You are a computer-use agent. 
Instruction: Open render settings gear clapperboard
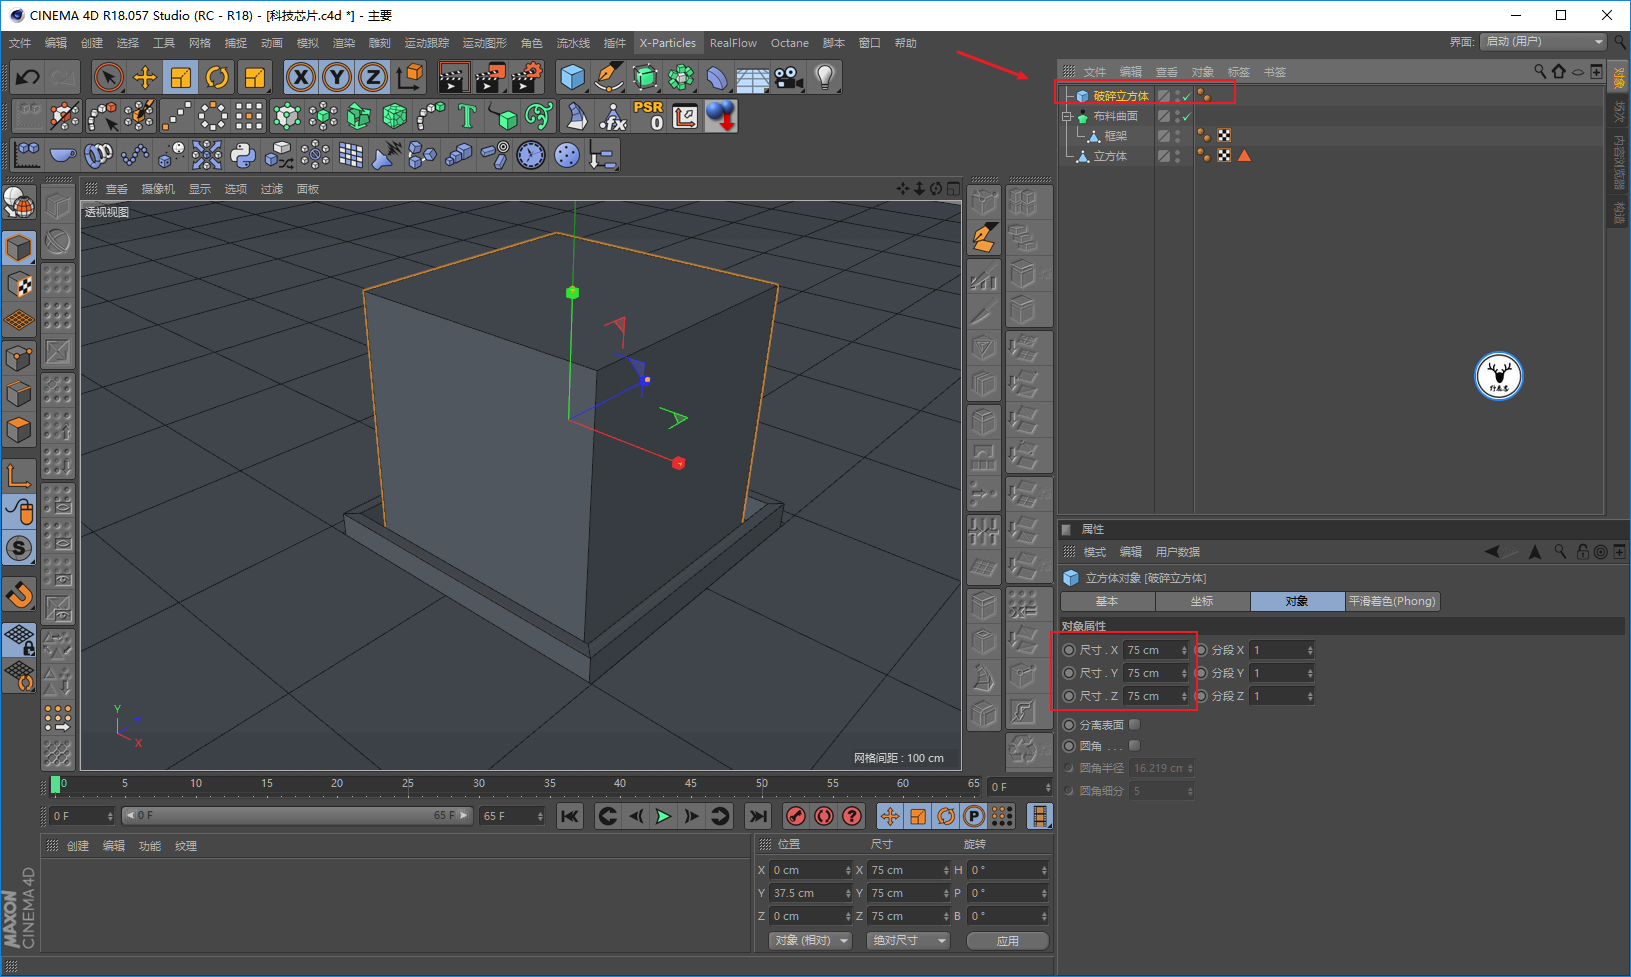tap(526, 77)
